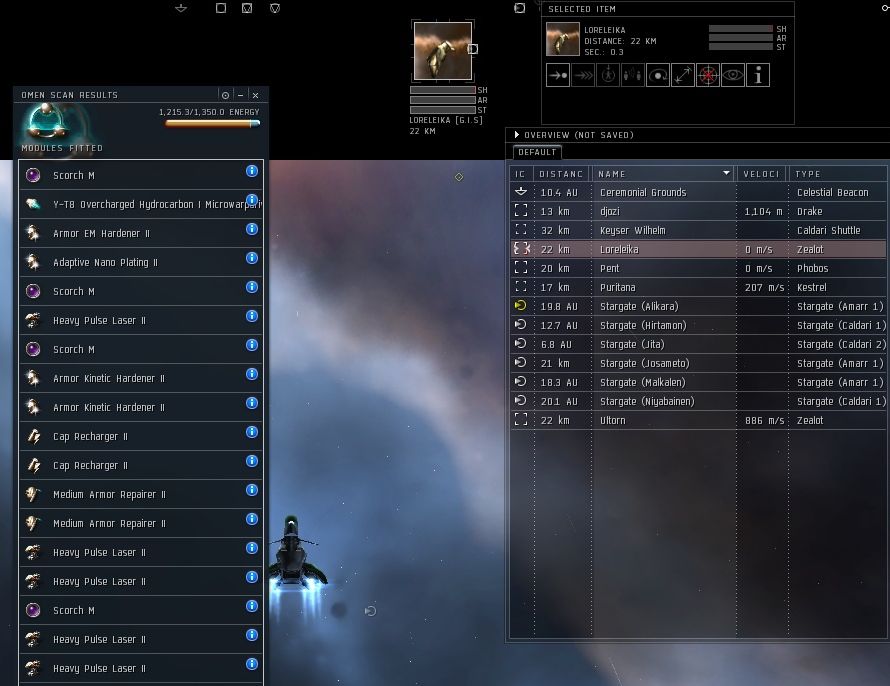Viewport: 890px width, 686px height.
Task: Open info for Y-T8 Overcharged Hydrocarbon Microwarpdrive
Action: point(252,200)
